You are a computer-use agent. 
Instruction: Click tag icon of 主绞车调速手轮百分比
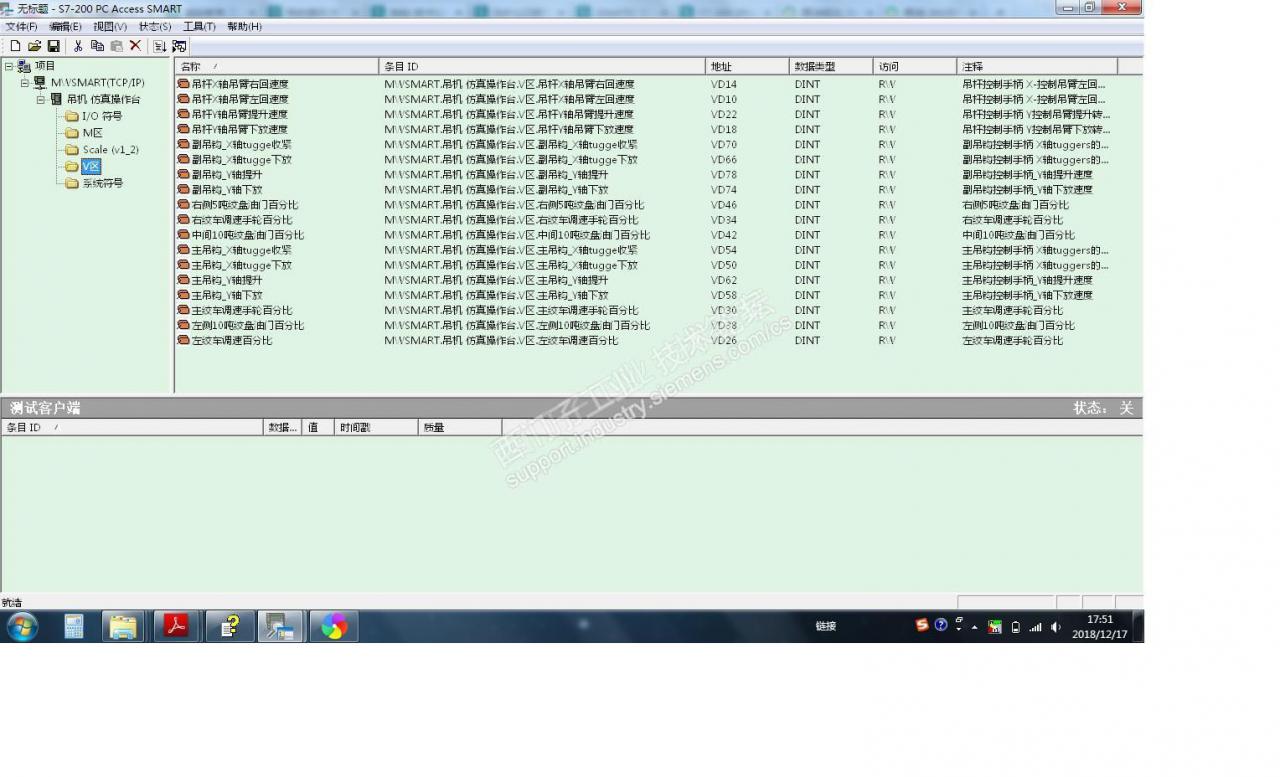(183, 310)
